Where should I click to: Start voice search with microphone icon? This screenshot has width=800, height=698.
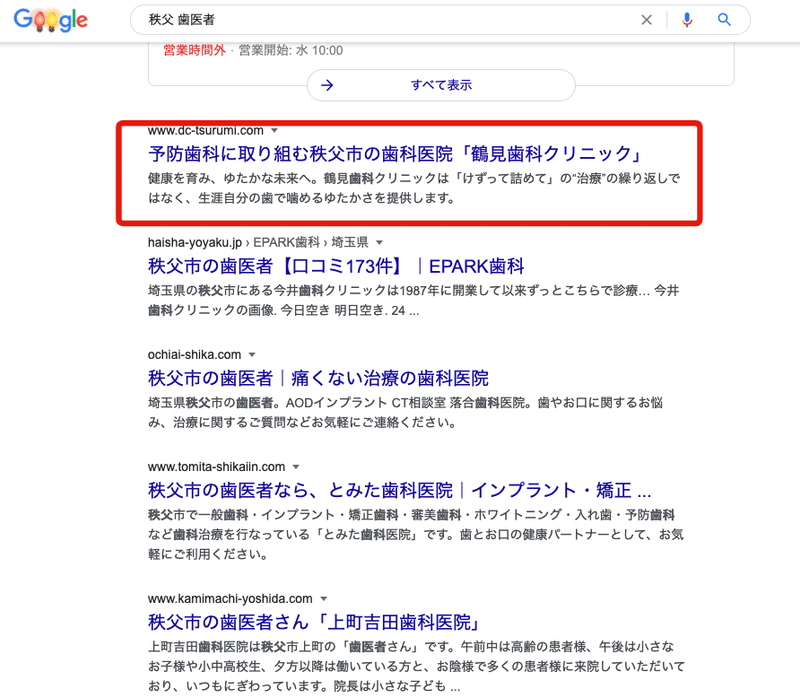687,20
